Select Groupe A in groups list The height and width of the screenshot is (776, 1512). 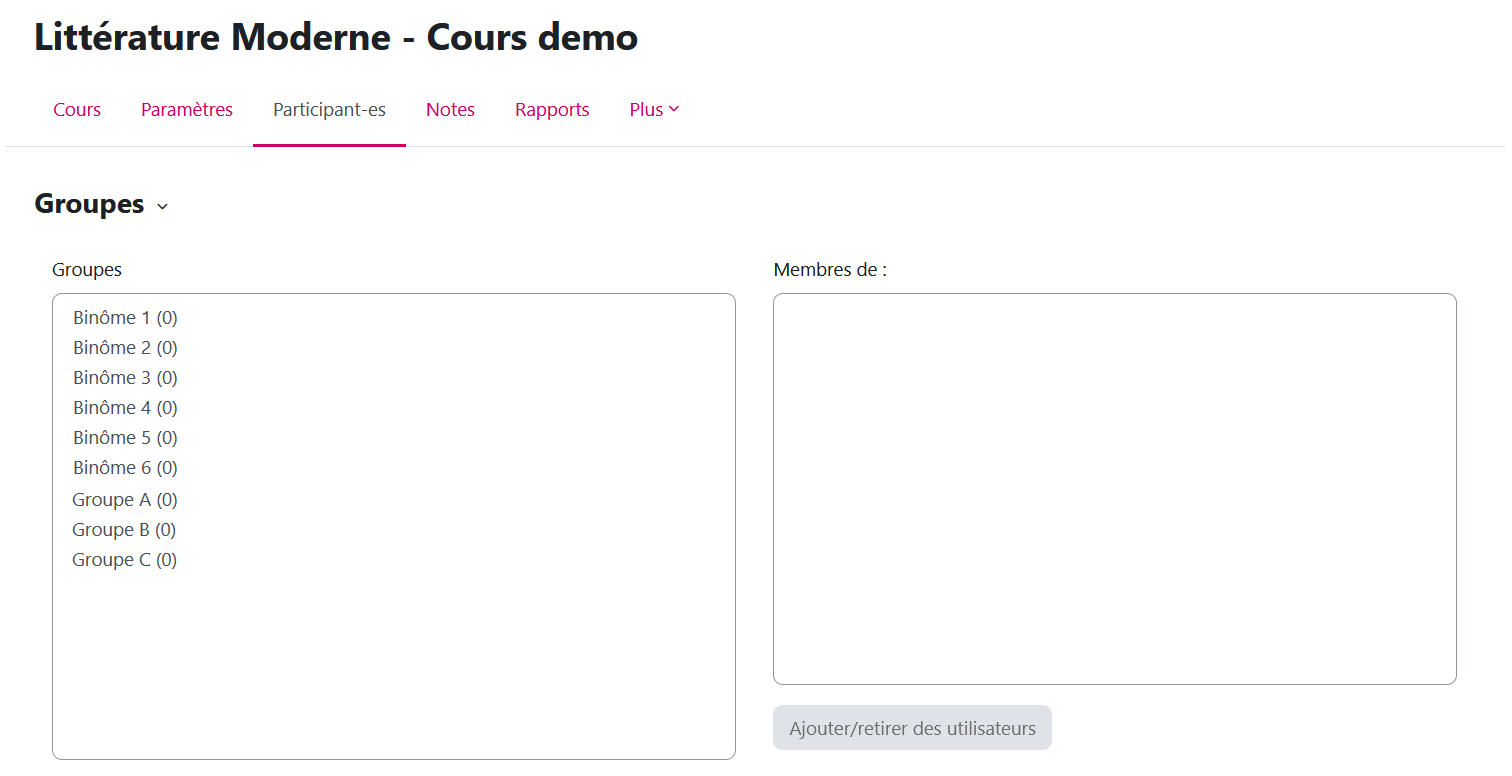click(x=124, y=500)
